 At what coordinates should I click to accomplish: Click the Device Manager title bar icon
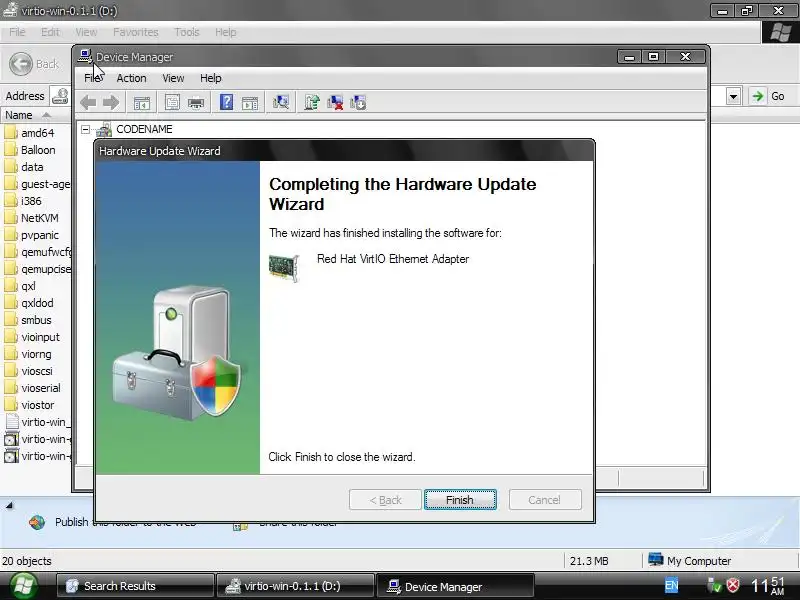(85, 56)
